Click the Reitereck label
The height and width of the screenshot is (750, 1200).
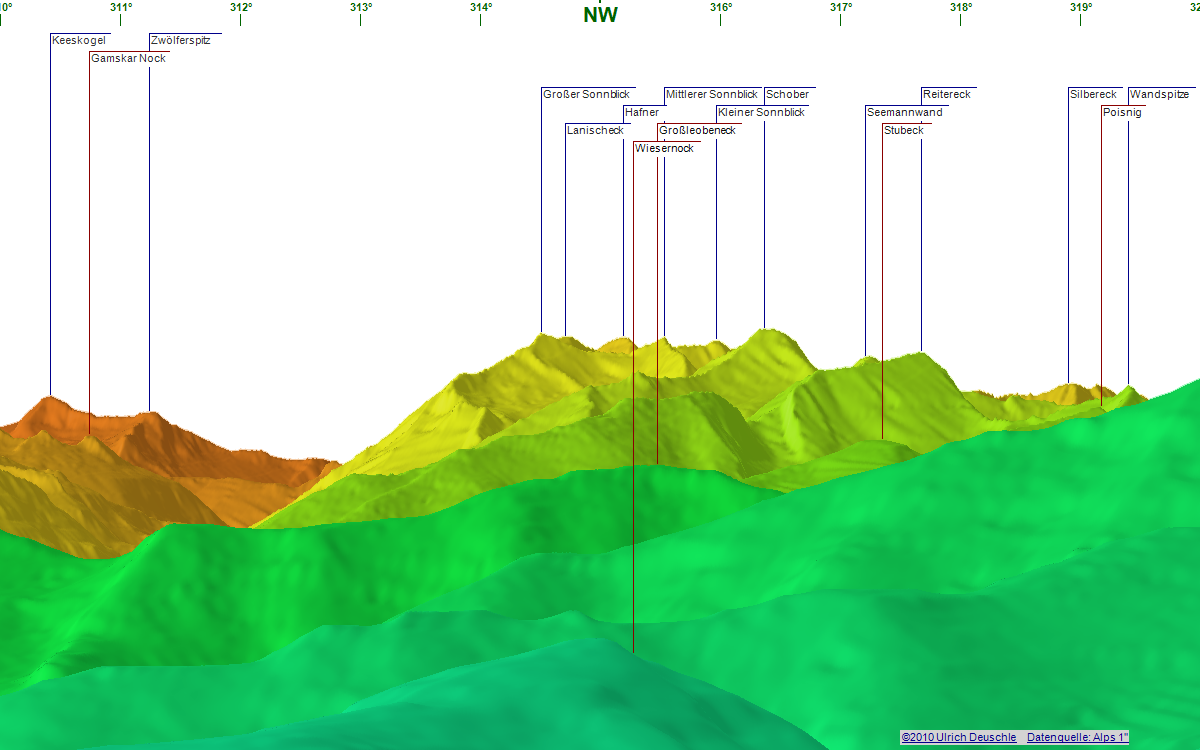click(947, 95)
